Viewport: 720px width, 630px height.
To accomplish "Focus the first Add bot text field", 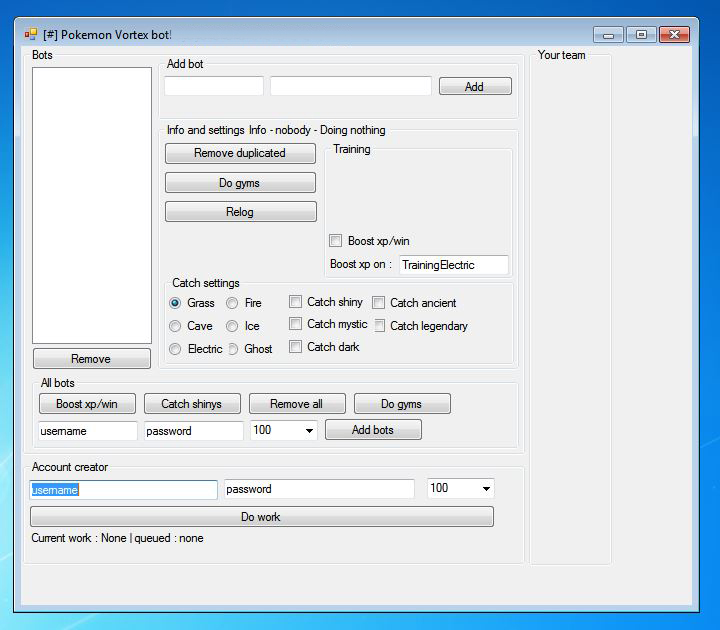I will tap(214, 86).
